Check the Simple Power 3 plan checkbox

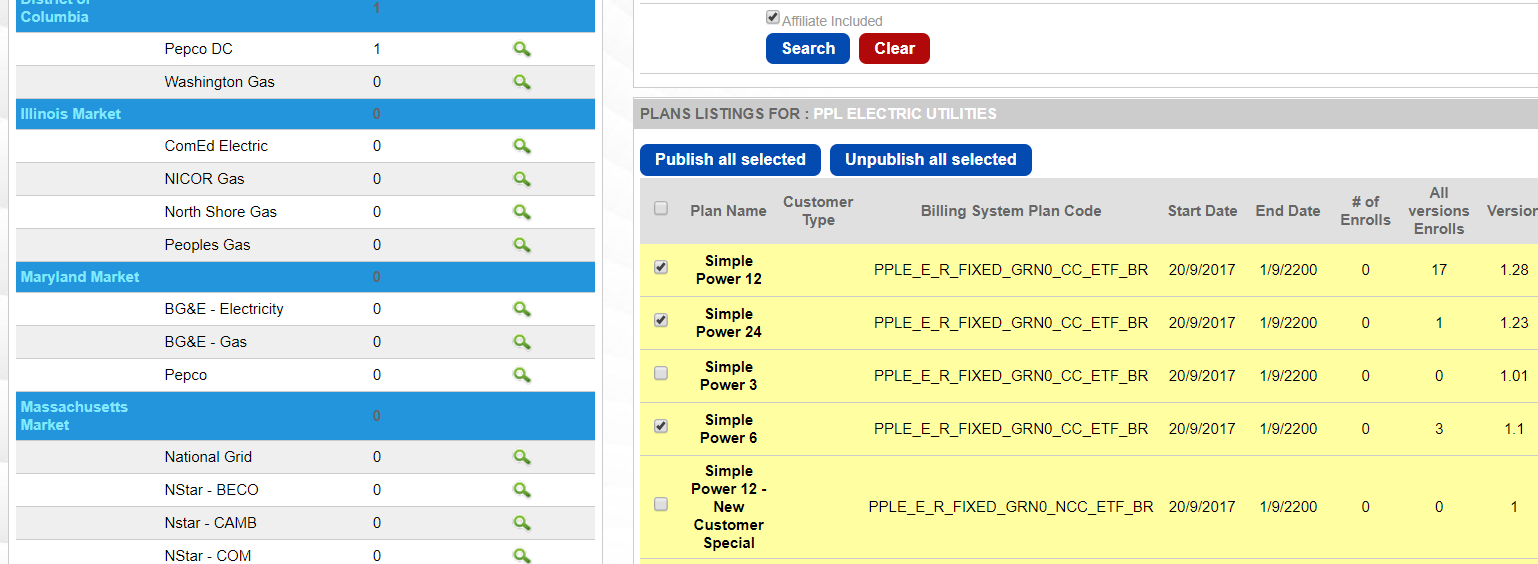click(x=661, y=373)
